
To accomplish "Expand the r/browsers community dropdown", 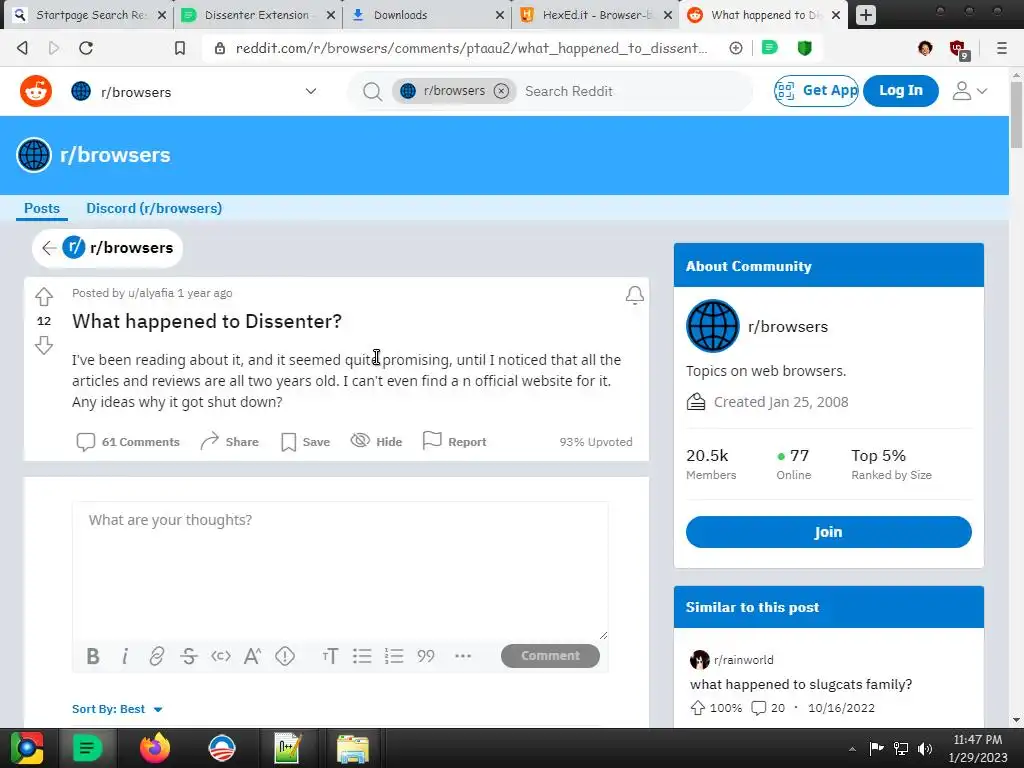I will click(x=311, y=91).
